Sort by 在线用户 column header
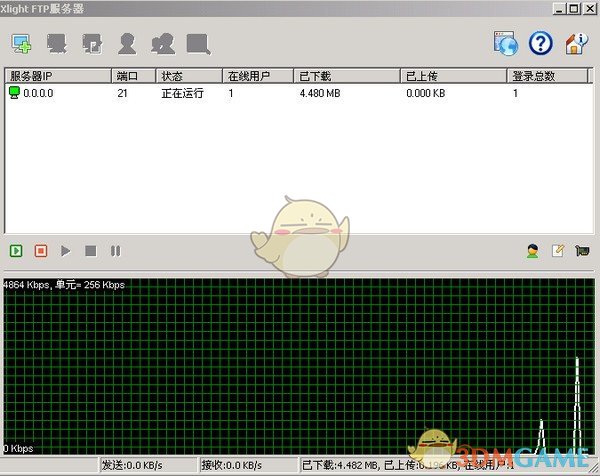 point(258,76)
